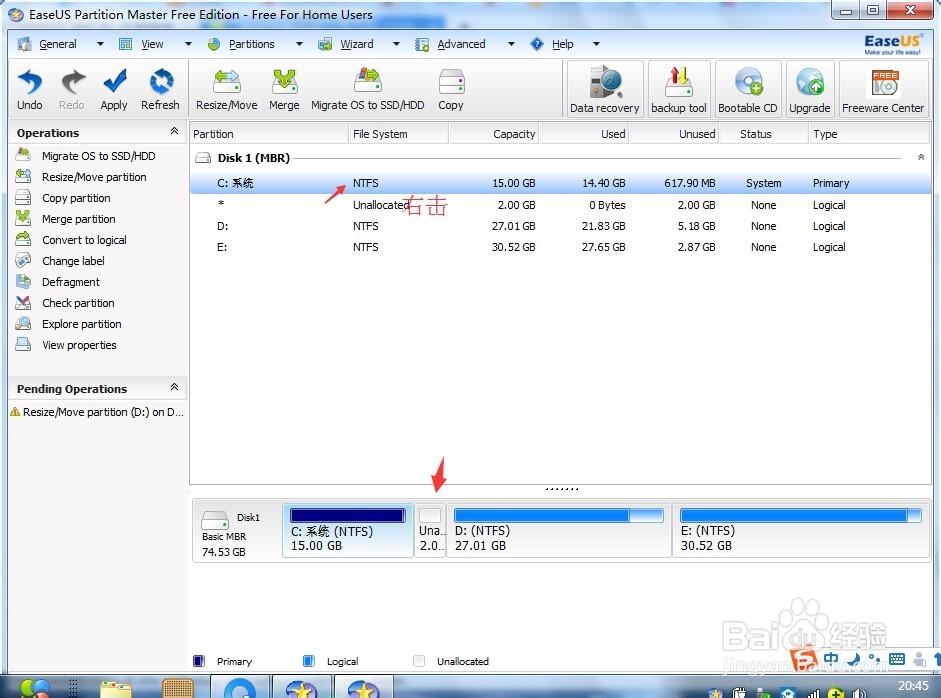Viewport: 941px width, 698px height.
Task: Use the Copy toolbar tool
Action: (451, 90)
